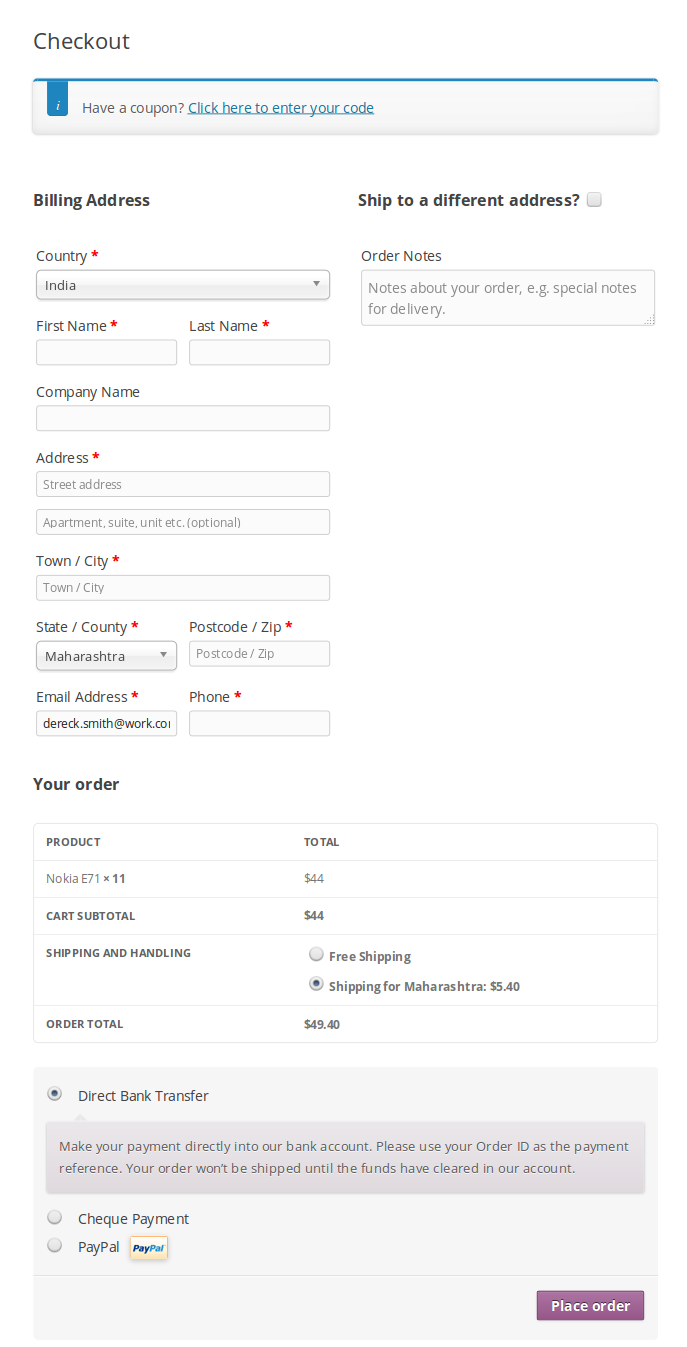The width and height of the screenshot is (687, 1347).
Task: Expand the State / County dropdown
Action: pyautogui.click(x=106, y=656)
